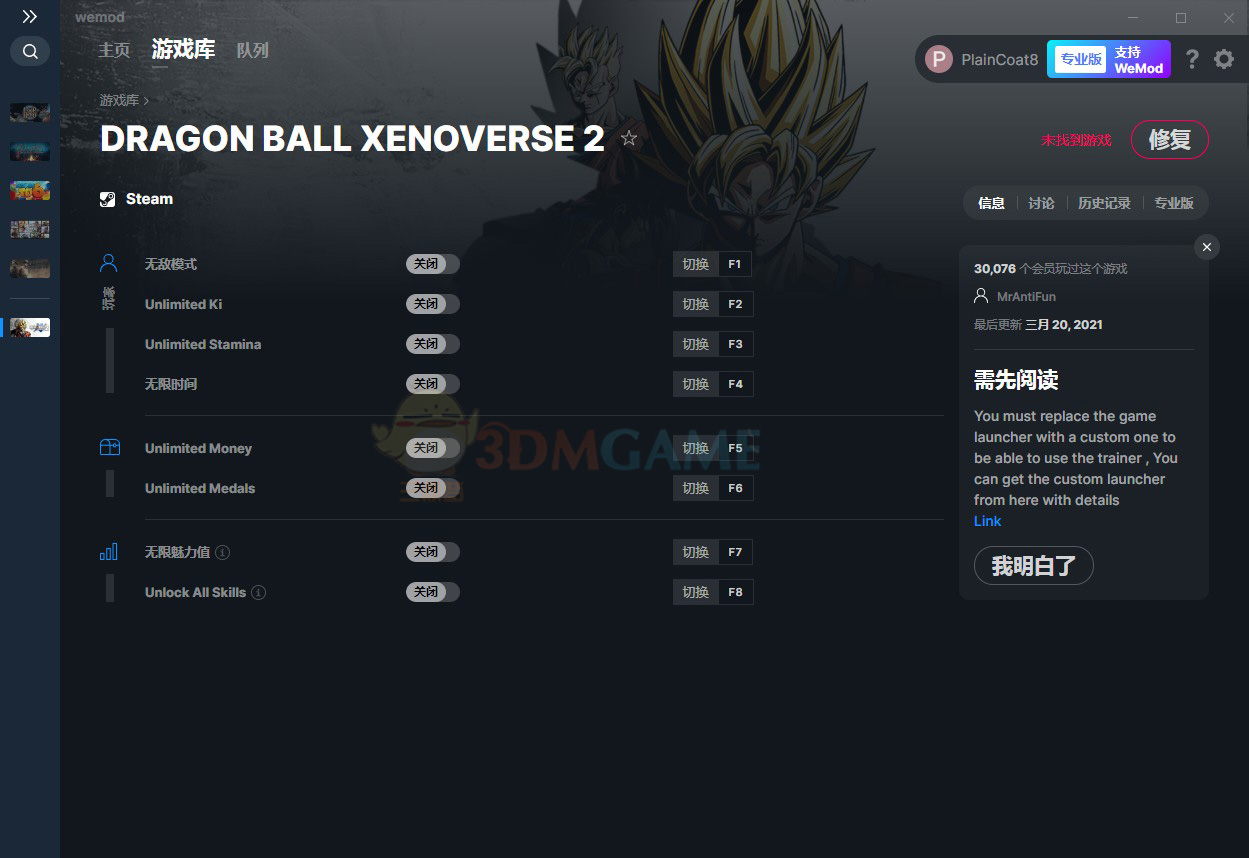The image size is (1249, 858).
Task: Change F7 hotkey for 无限魅力值
Action: (713, 552)
